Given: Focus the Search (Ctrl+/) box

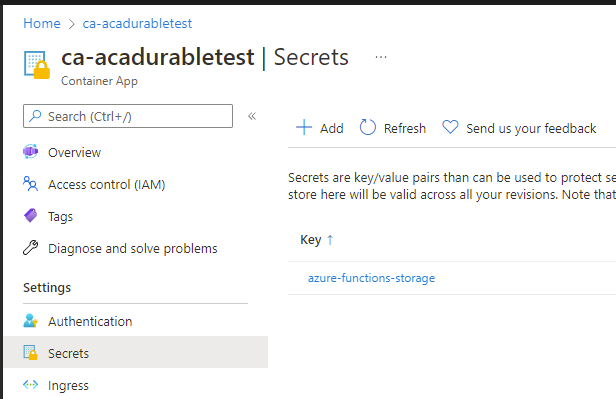Looking at the screenshot, I should (x=128, y=116).
